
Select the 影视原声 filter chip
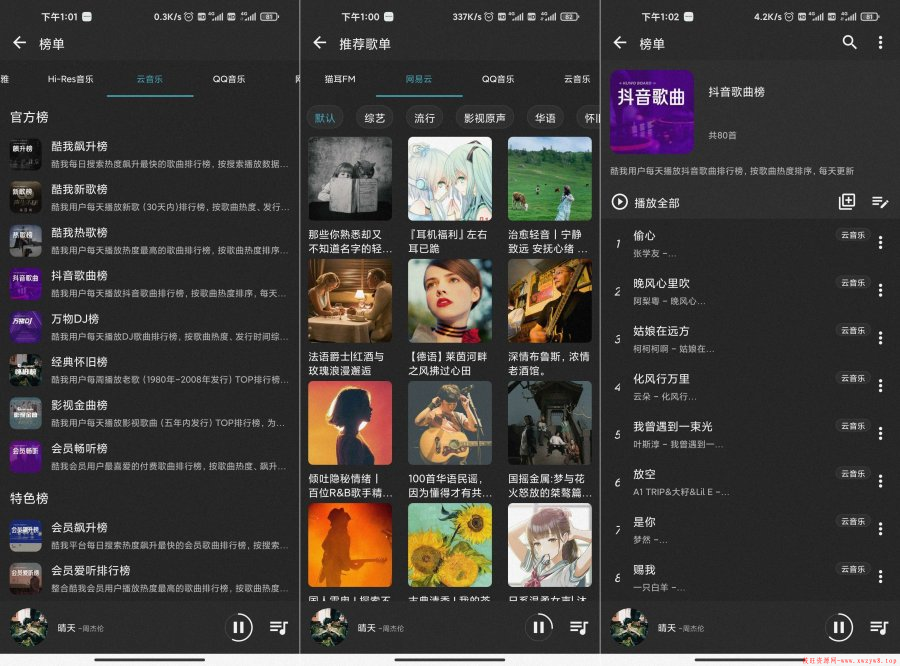[x=485, y=118]
